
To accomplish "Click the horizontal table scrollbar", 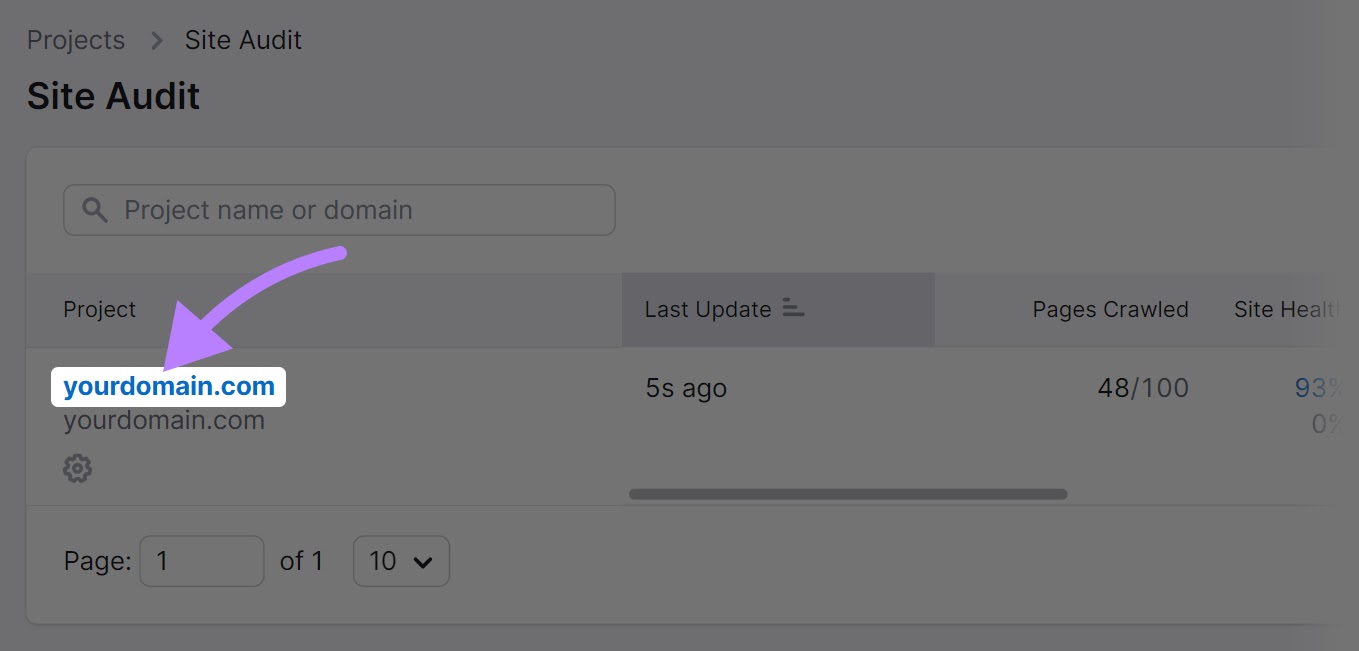I will tap(848, 493).
